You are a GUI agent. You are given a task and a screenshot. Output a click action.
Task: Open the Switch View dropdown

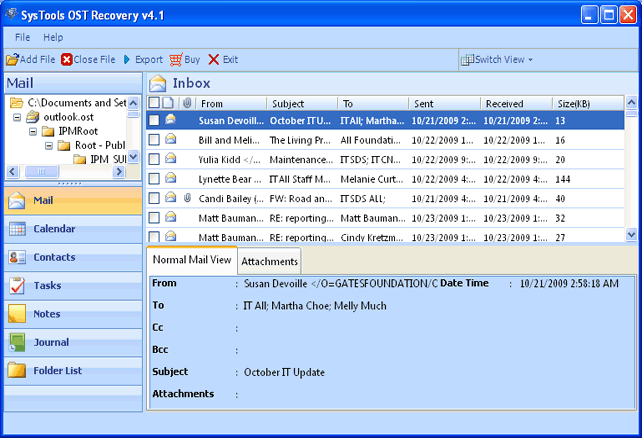click(498, 60)
